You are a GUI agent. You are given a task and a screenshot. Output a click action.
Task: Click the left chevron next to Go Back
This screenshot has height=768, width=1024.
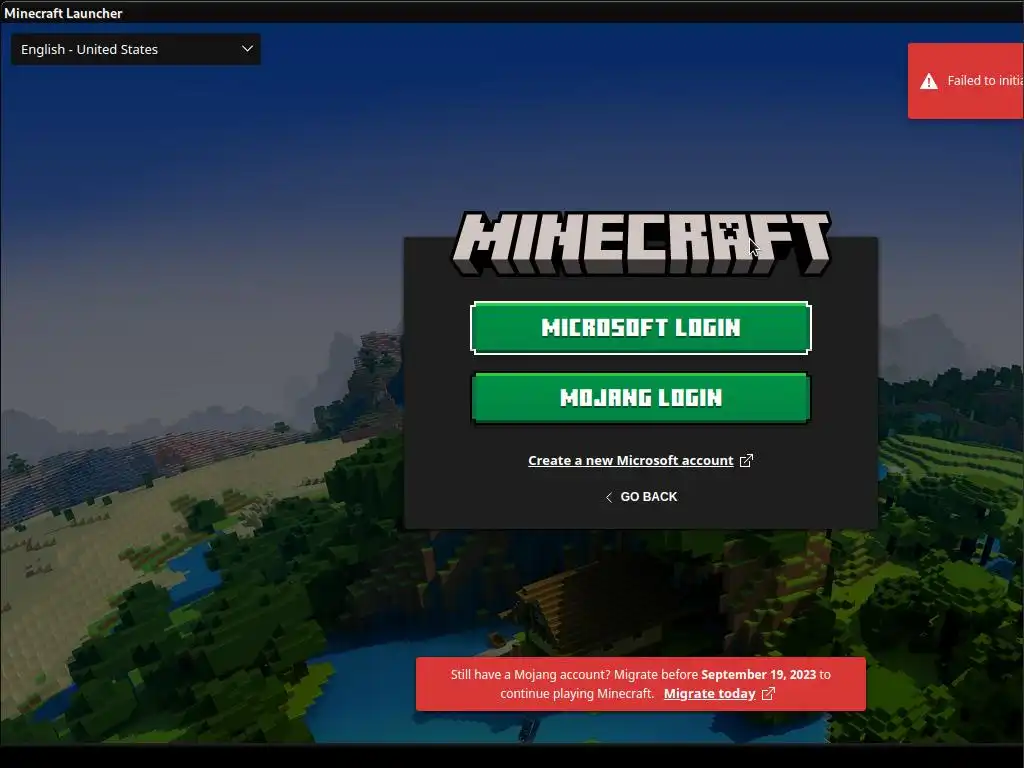pos(609,498)
